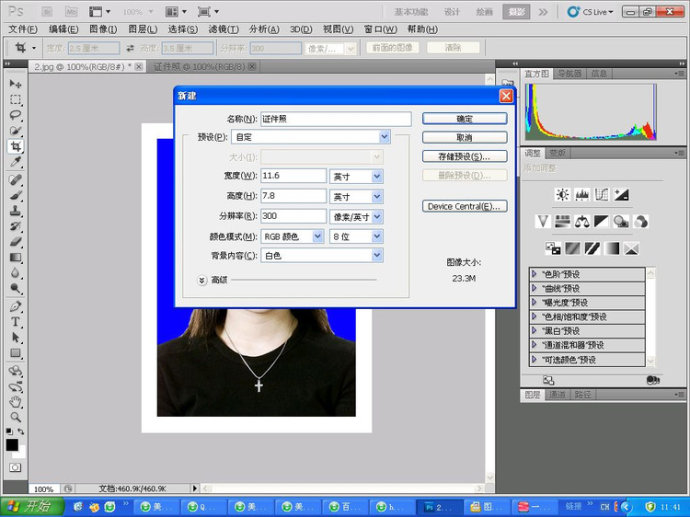This screenshot has height=517, width=690.
Task: Click the 确定 button in dialog
Action: (x=464, y=118)
